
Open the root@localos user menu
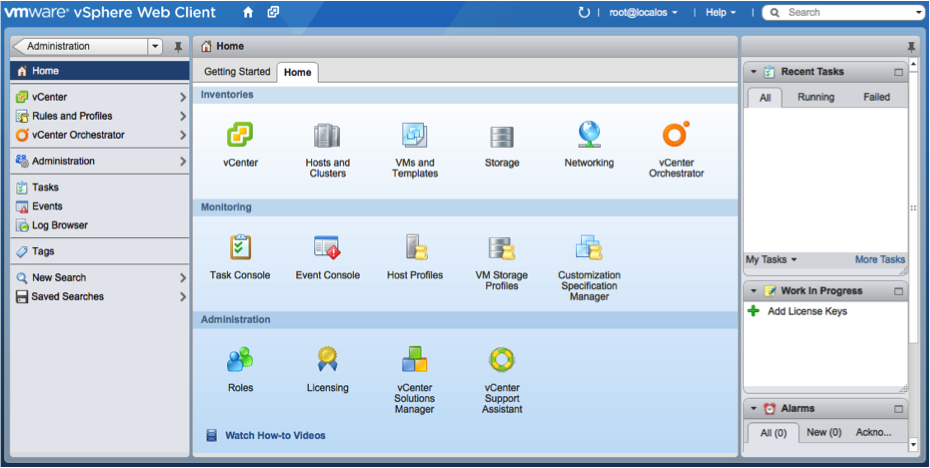pos(643,12)
